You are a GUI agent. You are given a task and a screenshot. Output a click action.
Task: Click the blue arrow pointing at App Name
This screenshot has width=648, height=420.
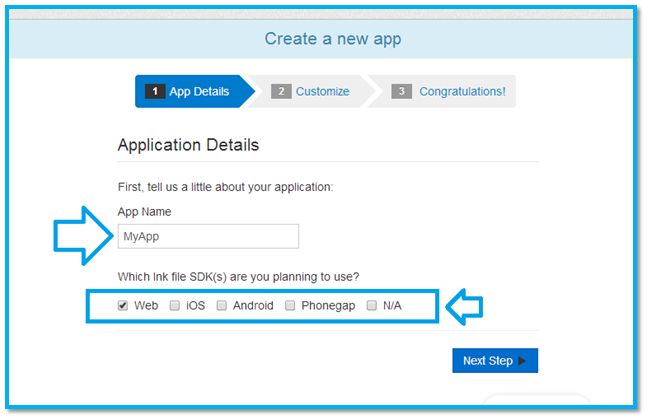80,236
